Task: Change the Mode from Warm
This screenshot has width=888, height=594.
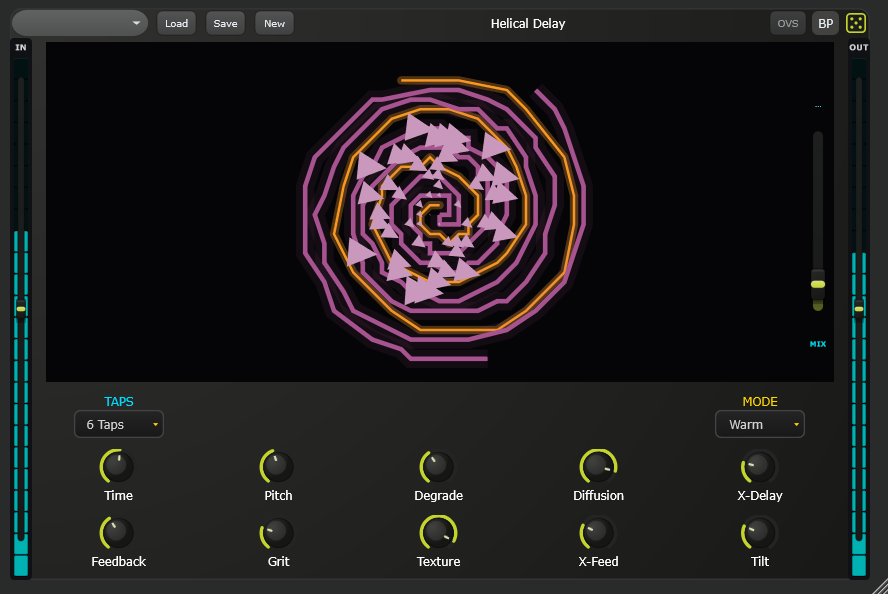Action: (759, 424)
